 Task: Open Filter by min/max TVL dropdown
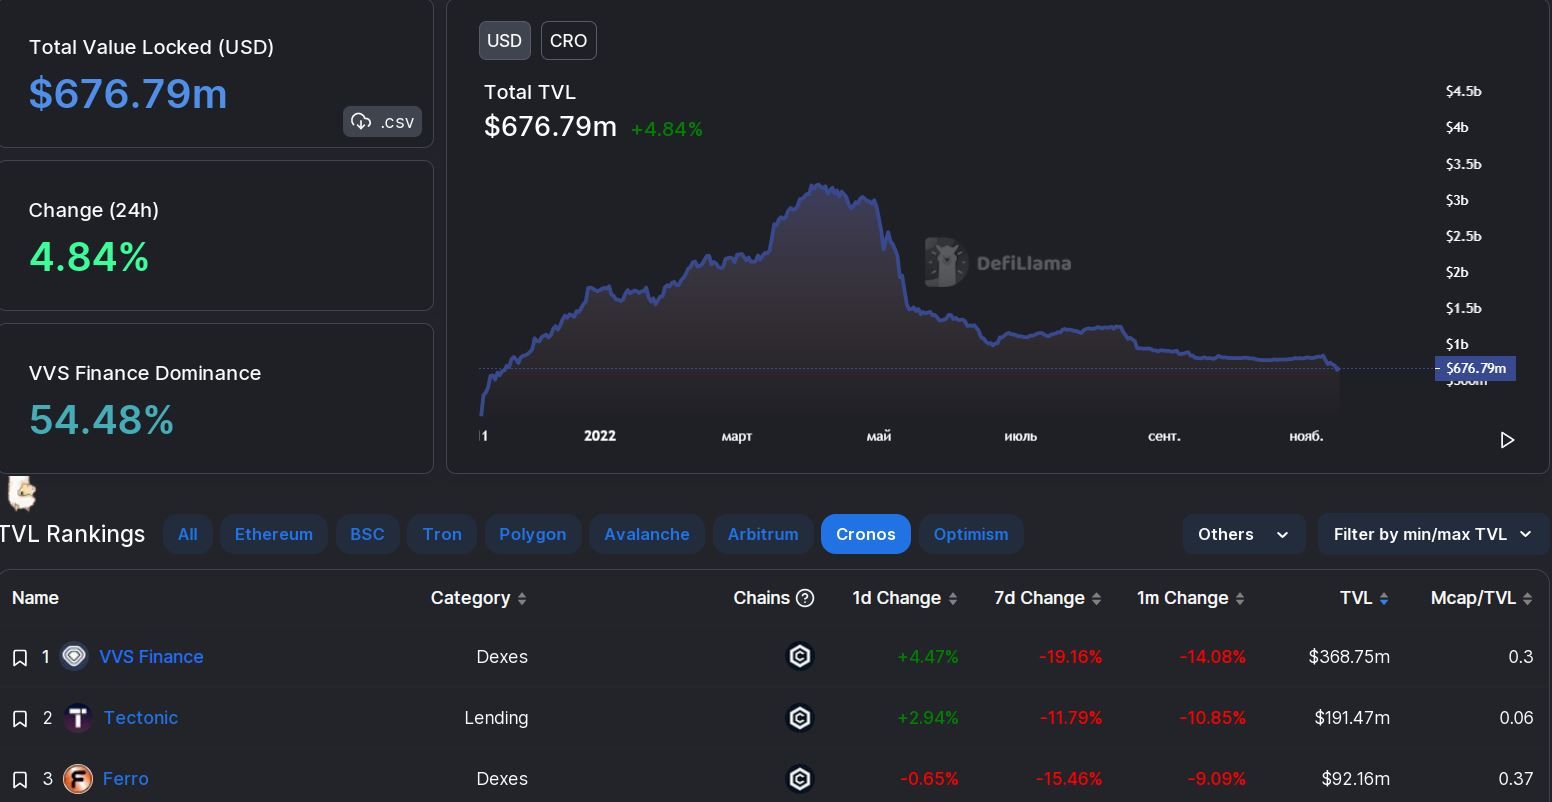tap(1432, 534)
